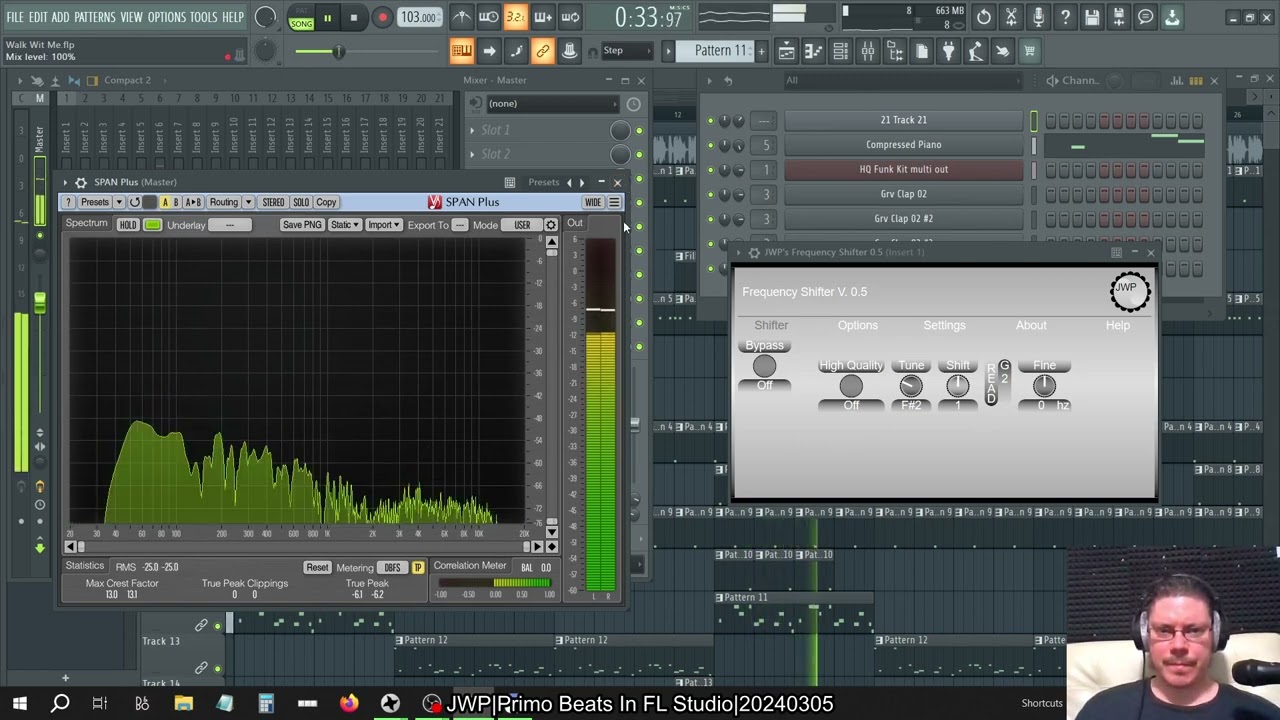The width and height of the screenshot is (1280, 720).
Task: Toggle the PAT/SONG mode switch
Action: pos(301,18)
